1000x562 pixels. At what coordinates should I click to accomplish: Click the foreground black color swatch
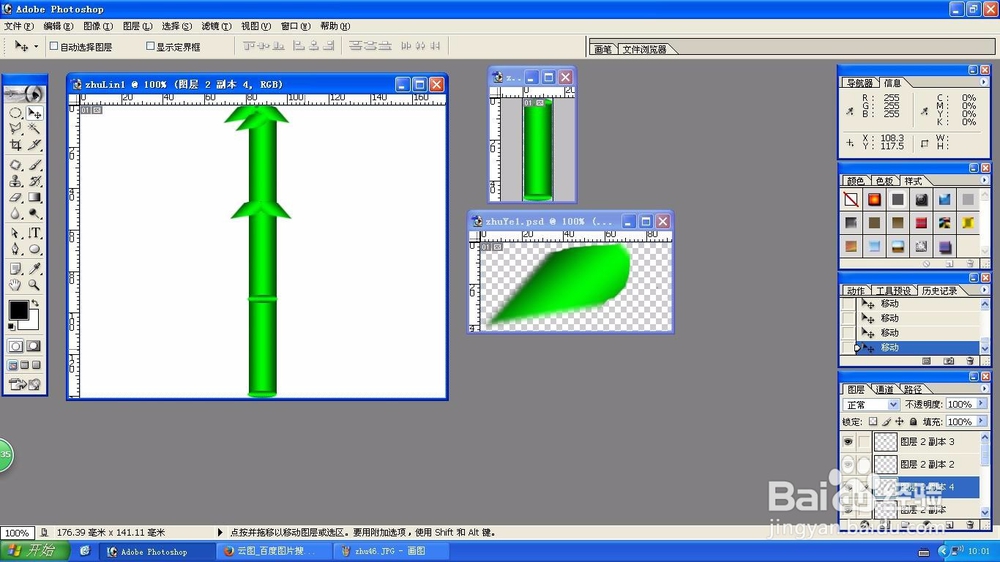[18, 310]
